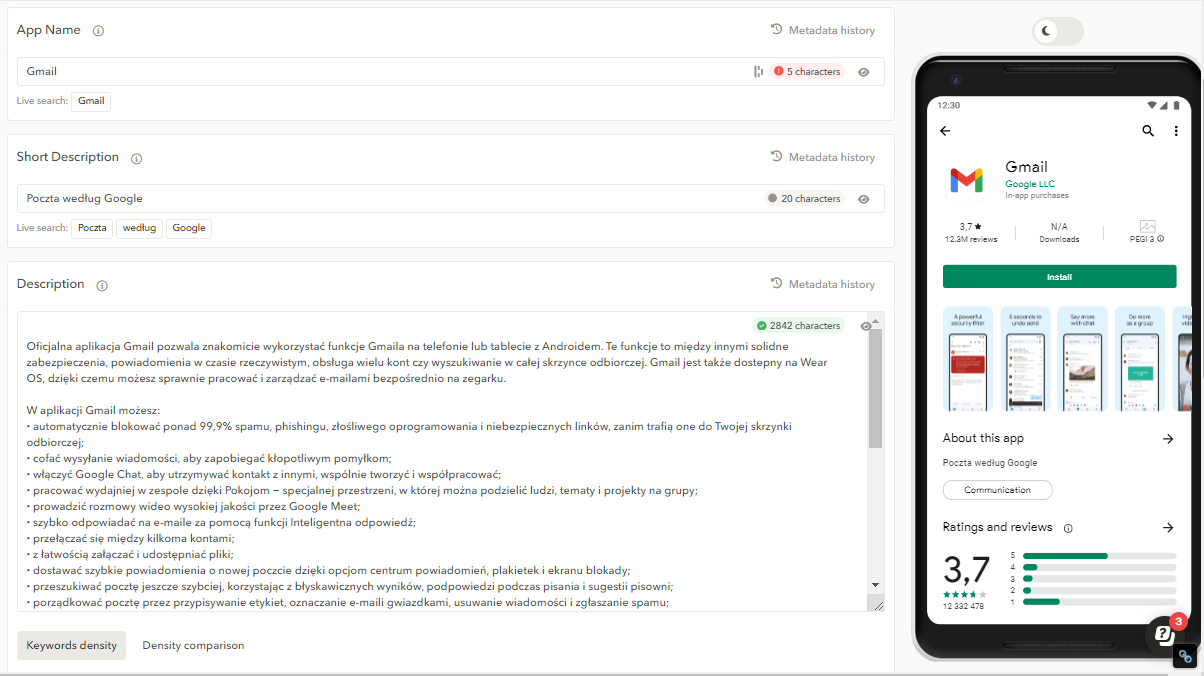
Task: Click the back arrow in phone preview
Action: click(x=945, y=131)
